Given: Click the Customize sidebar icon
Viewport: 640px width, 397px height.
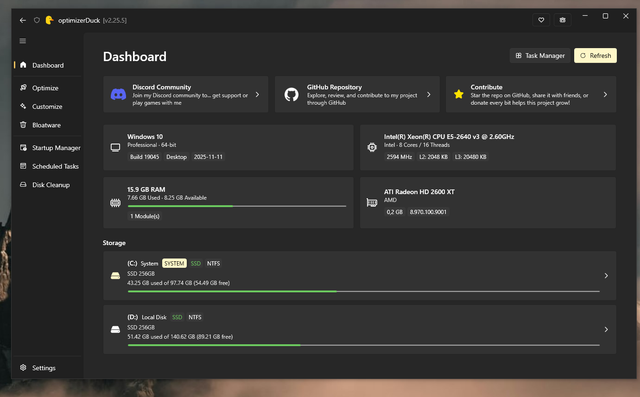Looking at the screenshot, I should tap(23, 106).
